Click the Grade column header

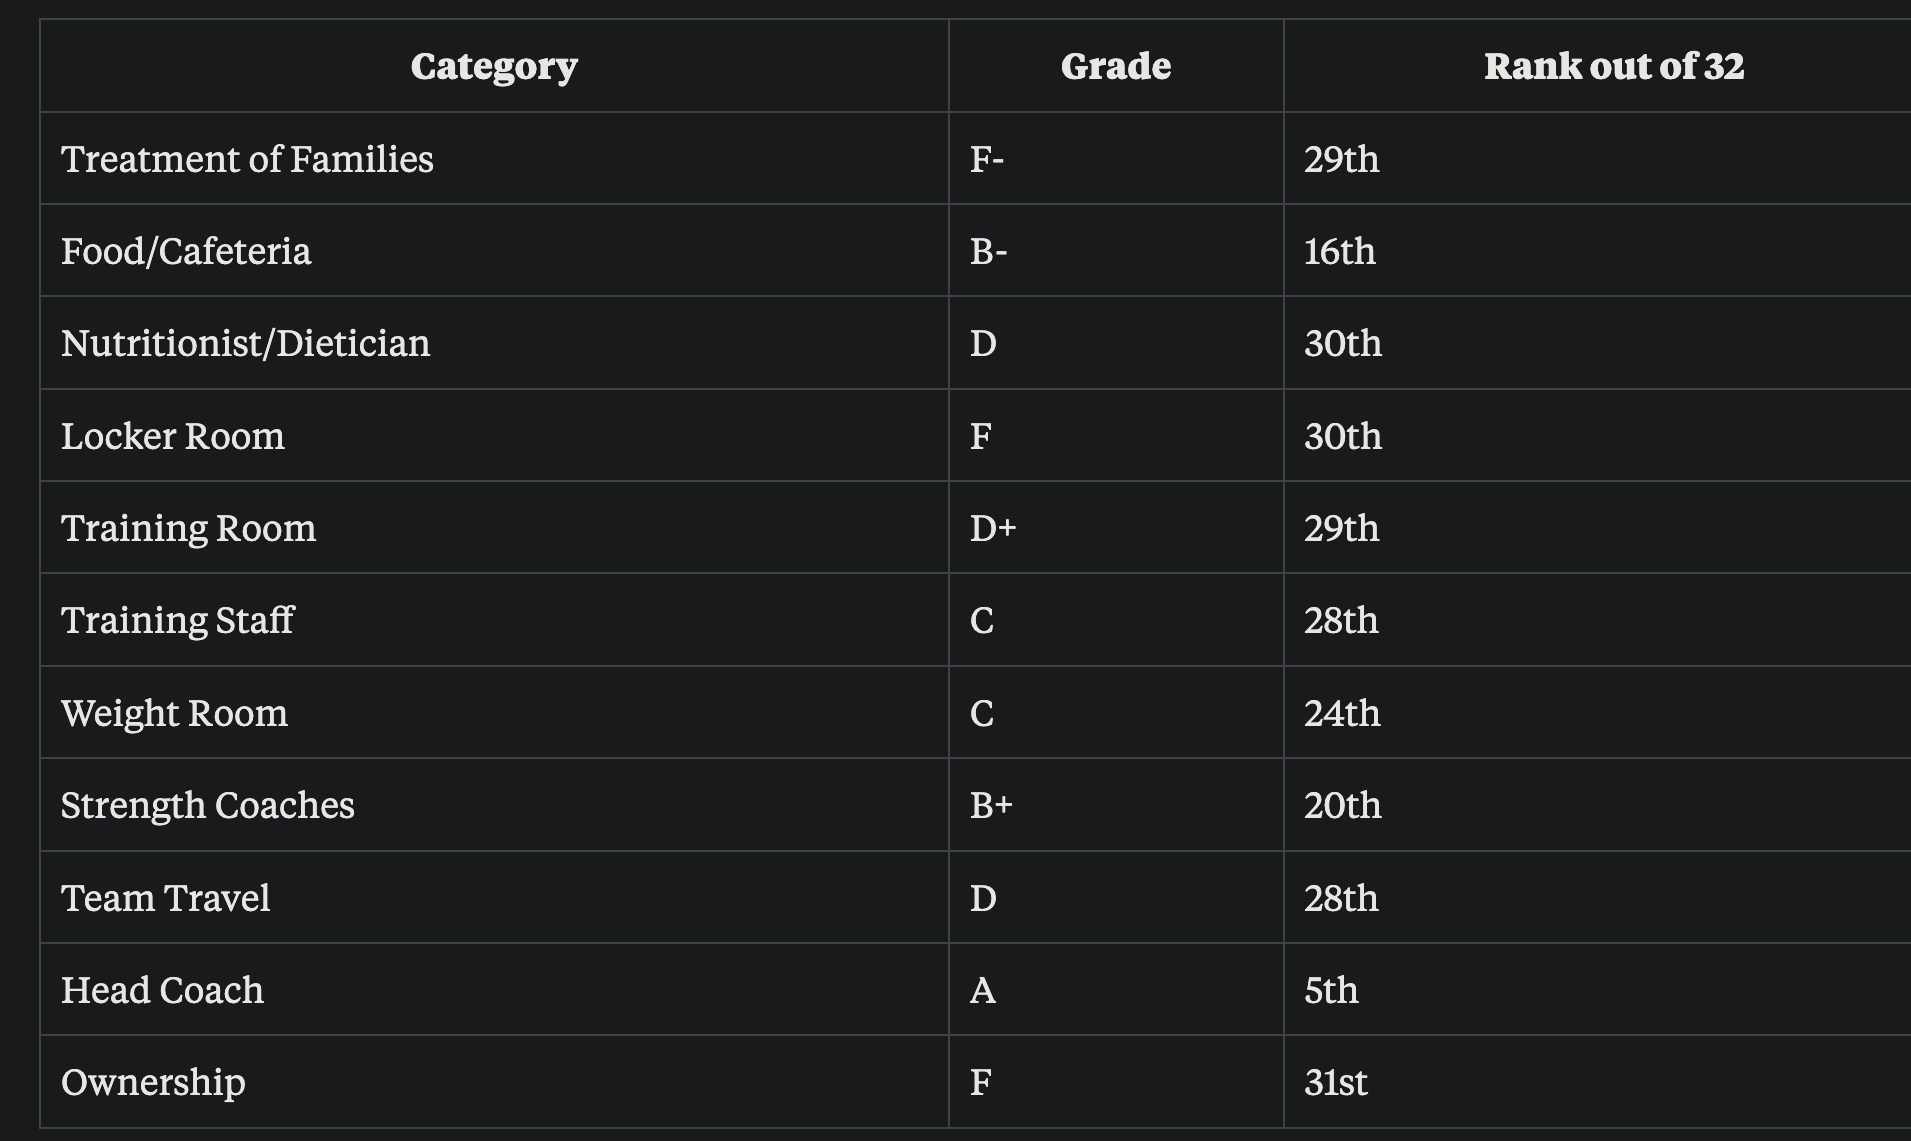coord(1115,66)
